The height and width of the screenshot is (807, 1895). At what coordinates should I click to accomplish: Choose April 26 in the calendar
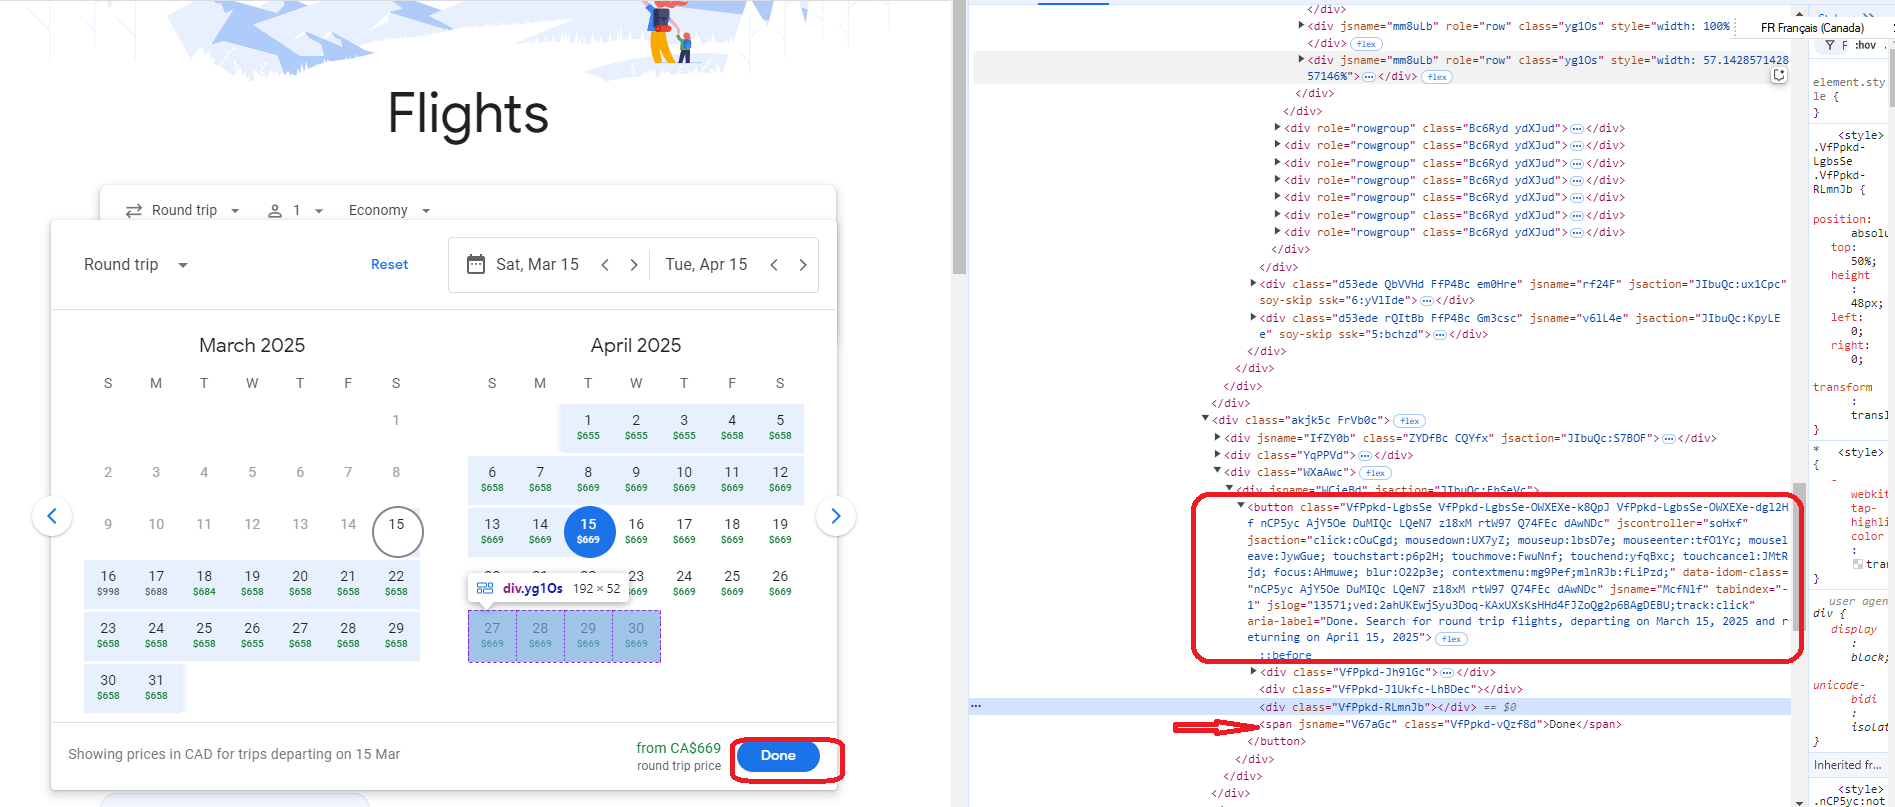click(780, 583)
